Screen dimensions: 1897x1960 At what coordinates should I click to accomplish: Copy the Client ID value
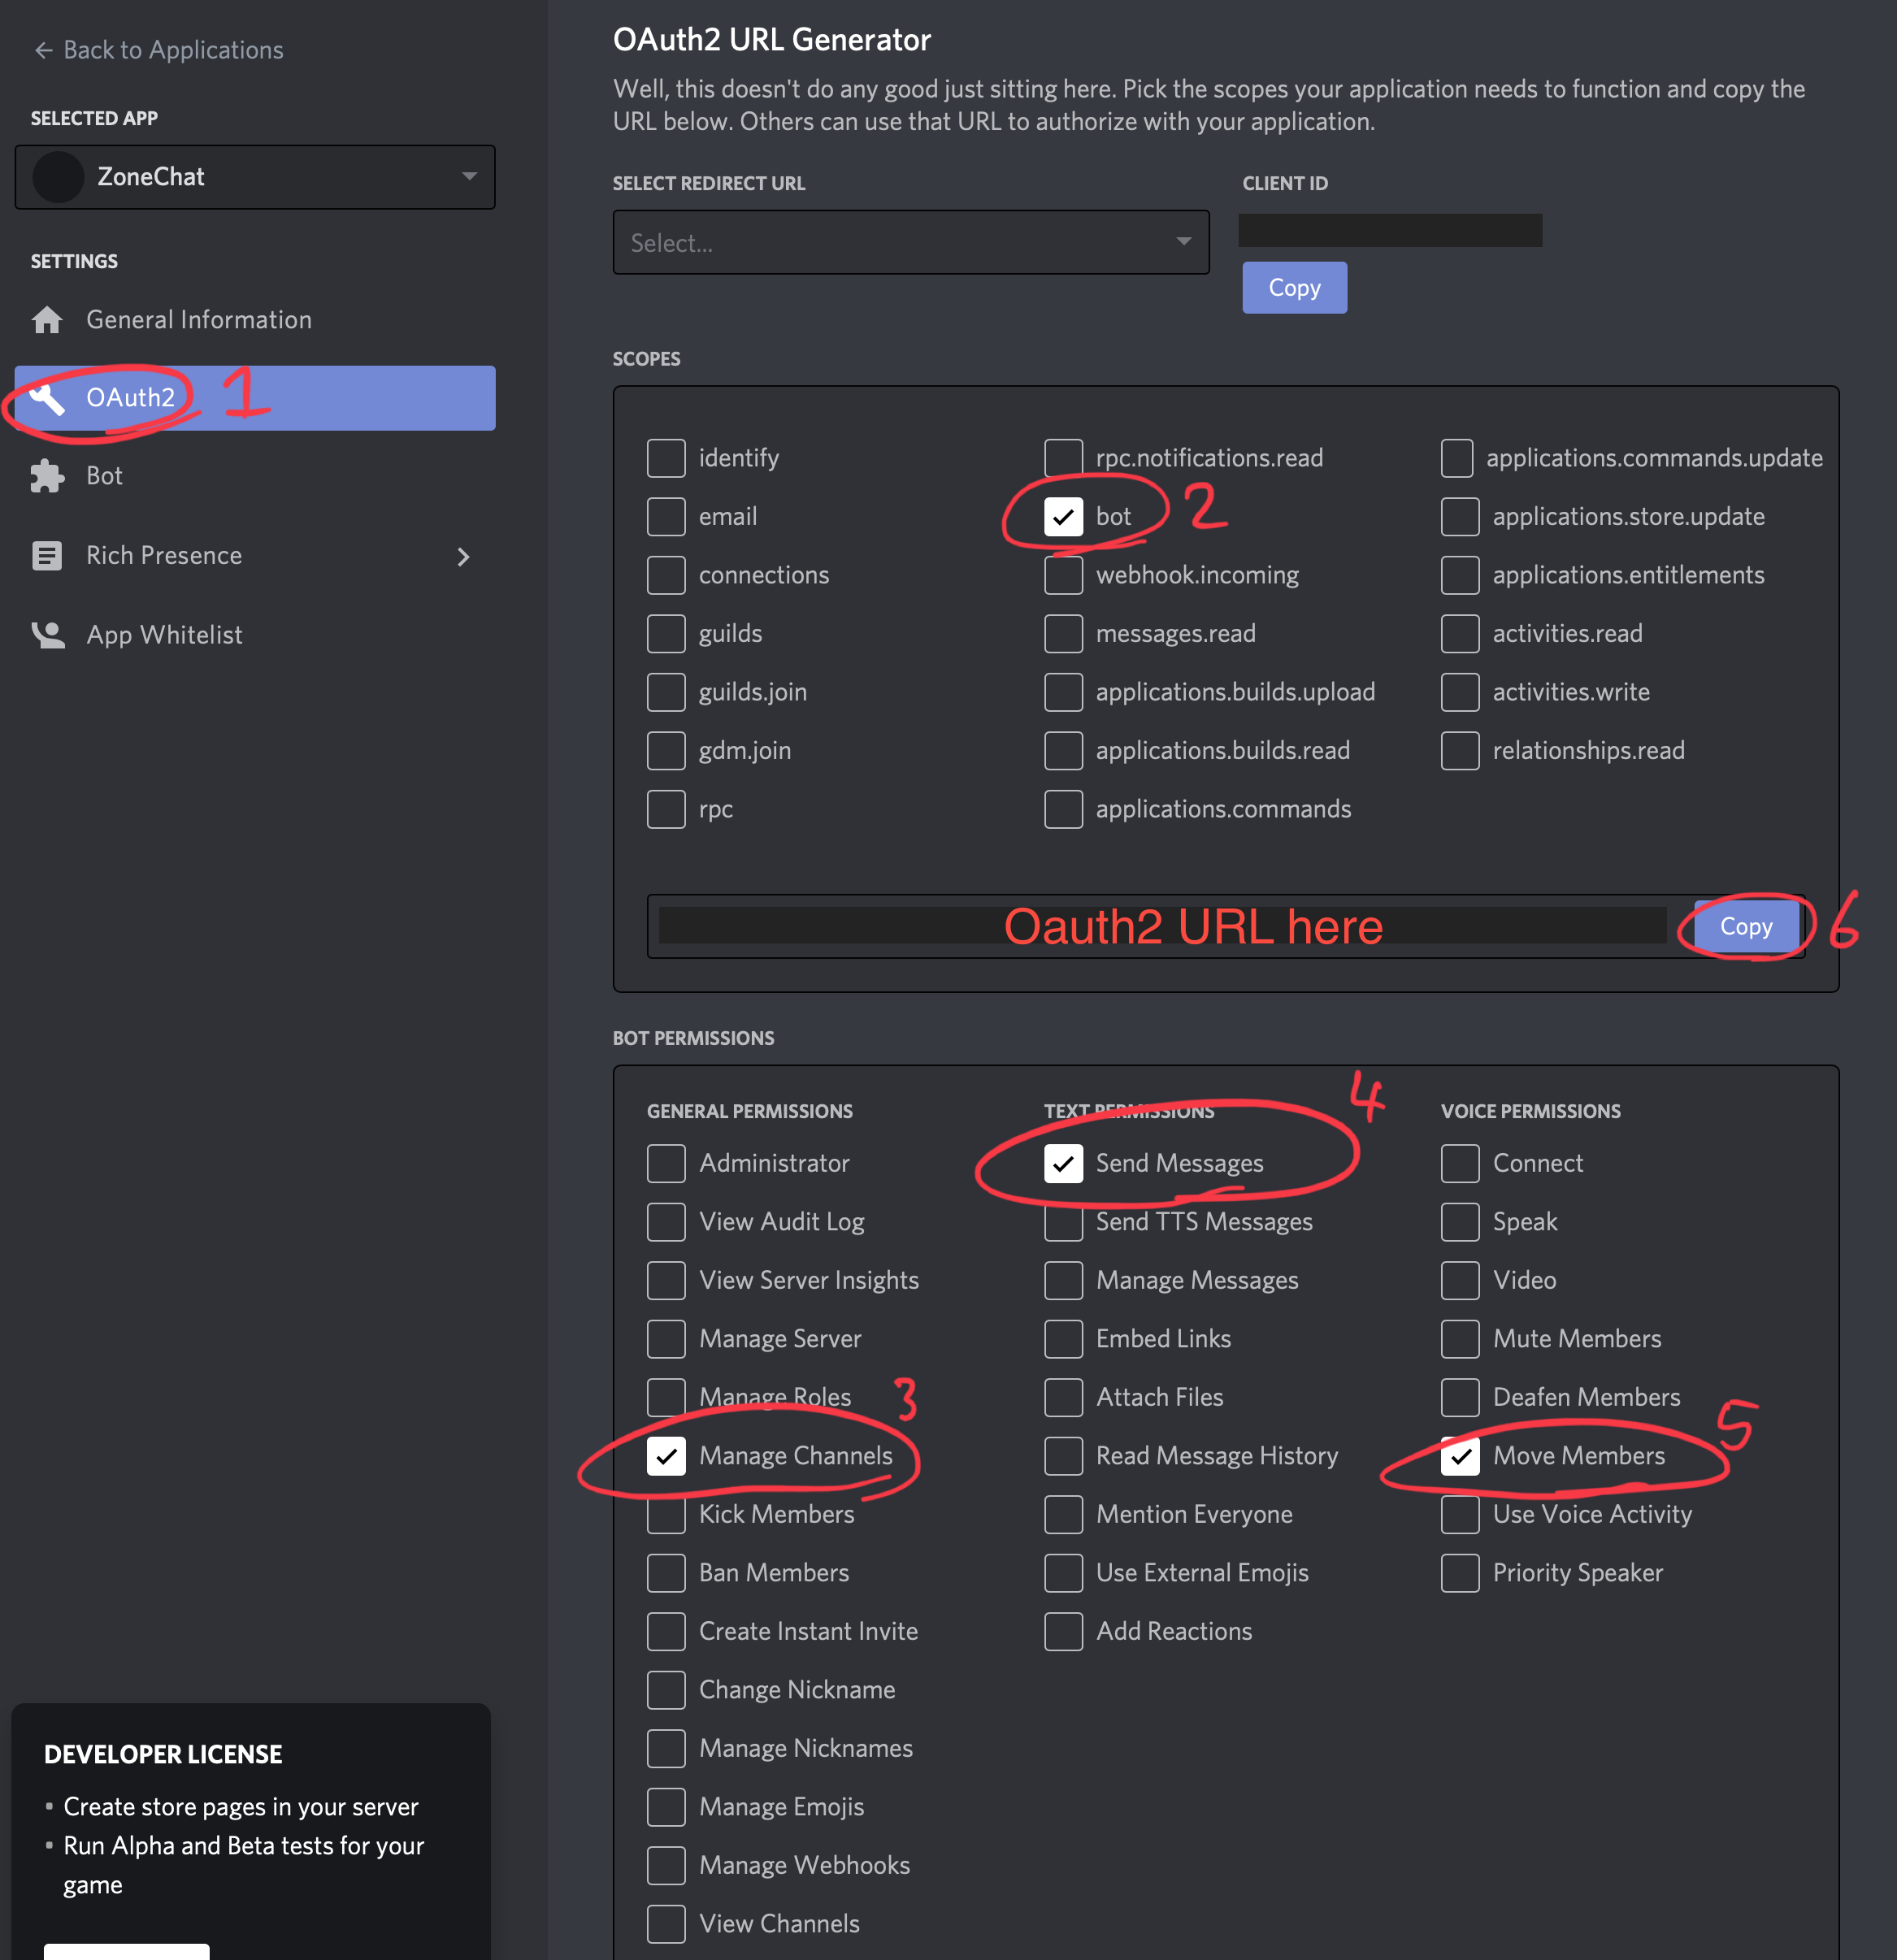pos(1295,285)
